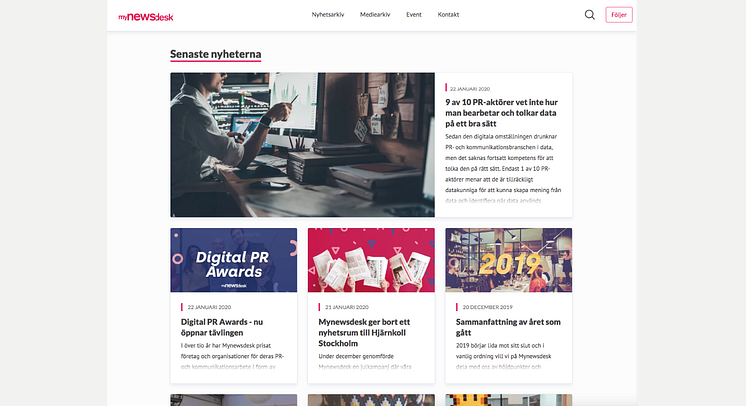The width and height of the screenshot is (746, 406).
Task: Open the featured image of man at monitors
Action: click(303, 145)
